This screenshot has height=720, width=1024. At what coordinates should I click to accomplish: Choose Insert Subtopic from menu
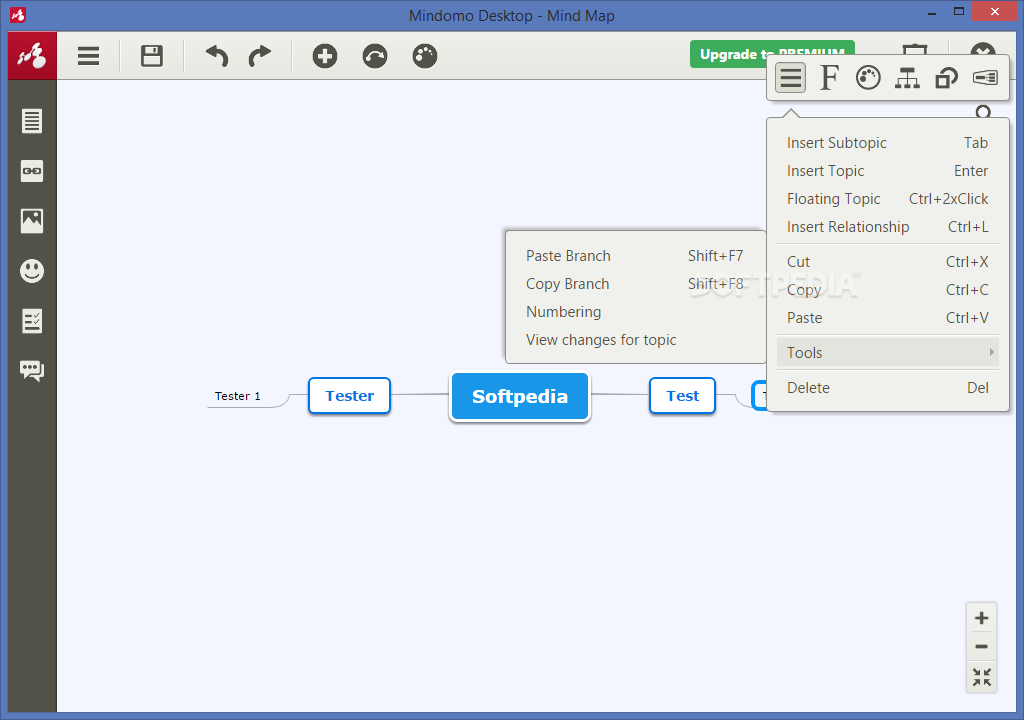coord(888,143)
